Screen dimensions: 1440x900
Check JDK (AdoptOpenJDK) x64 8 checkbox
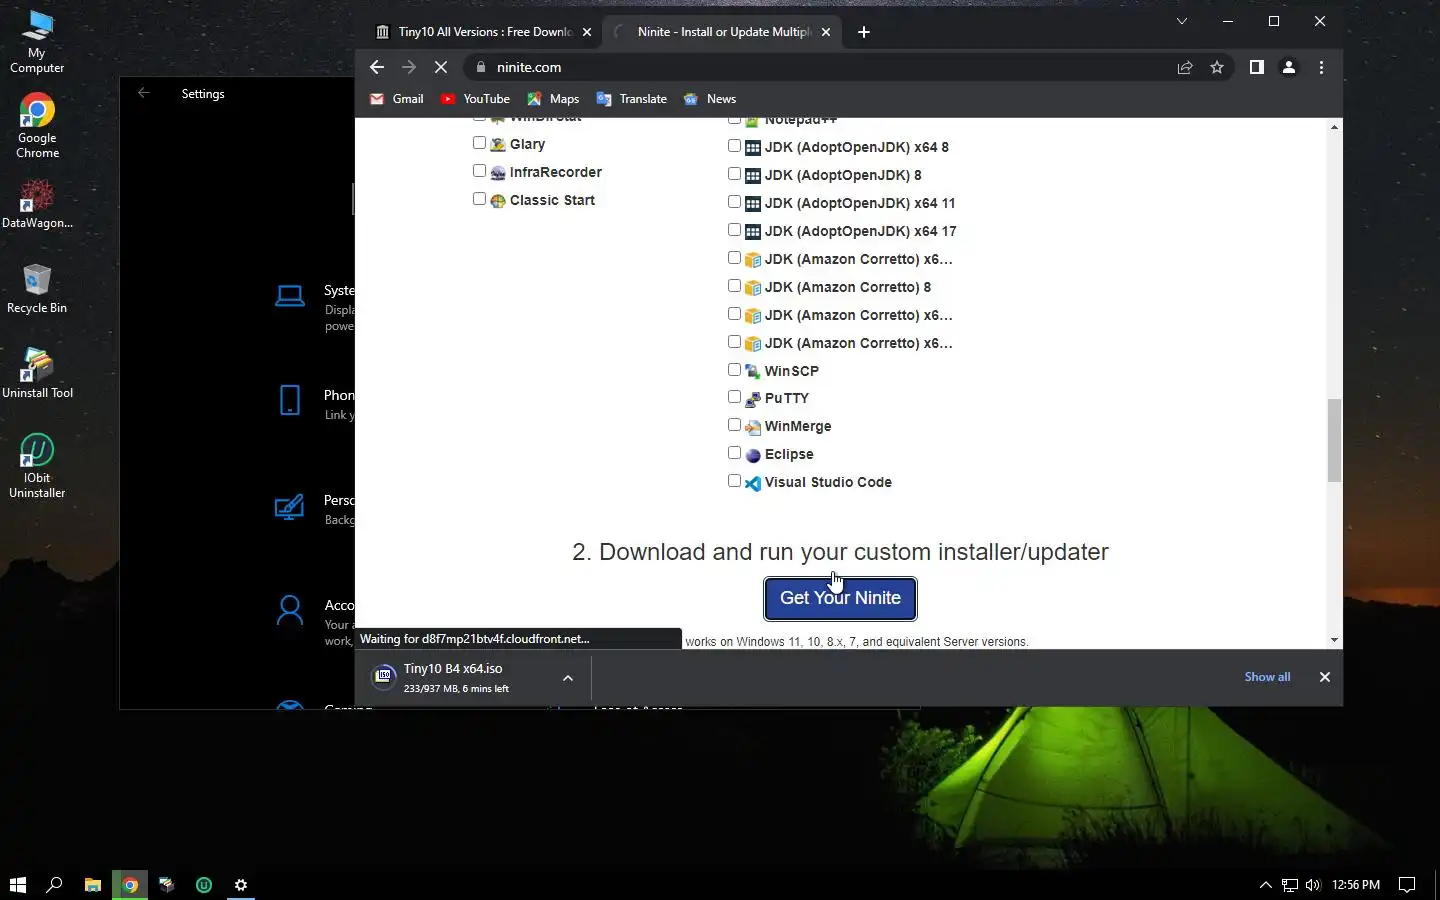734,146
